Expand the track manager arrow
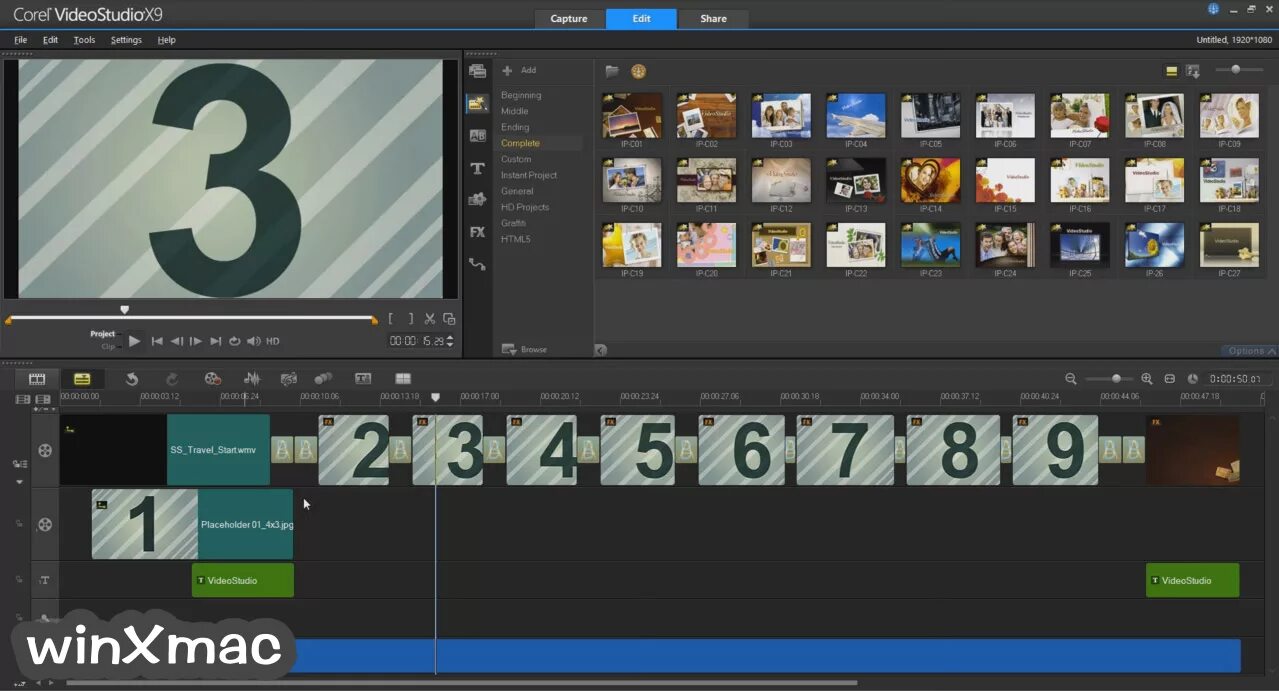1279x691 pixels. 19,482
